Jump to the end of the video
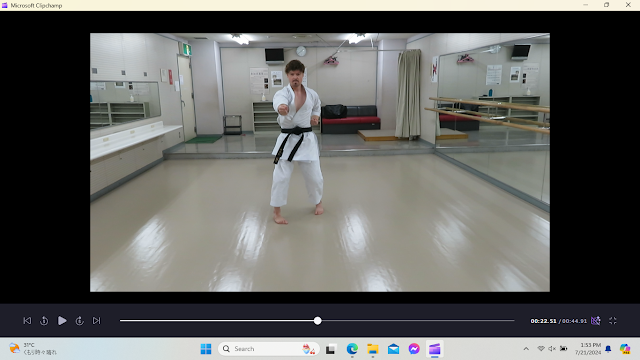The width and height of the screenshot is (640, 360). [x=96, y=321]
